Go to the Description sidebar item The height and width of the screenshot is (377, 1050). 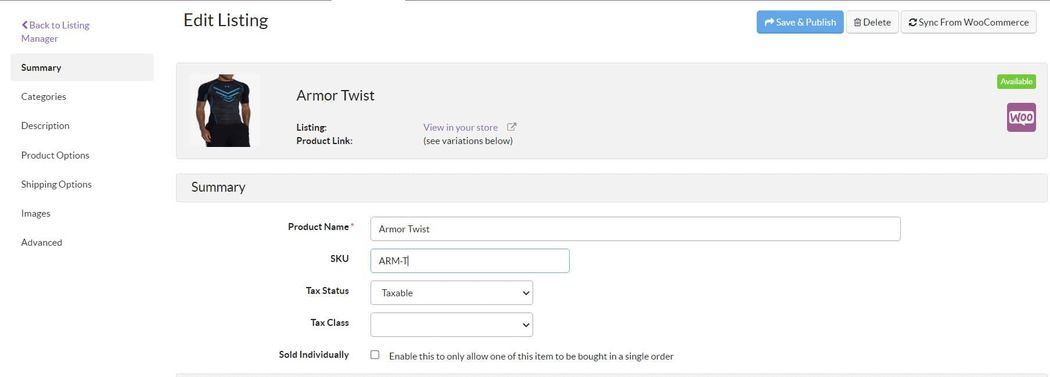(45, 125)
